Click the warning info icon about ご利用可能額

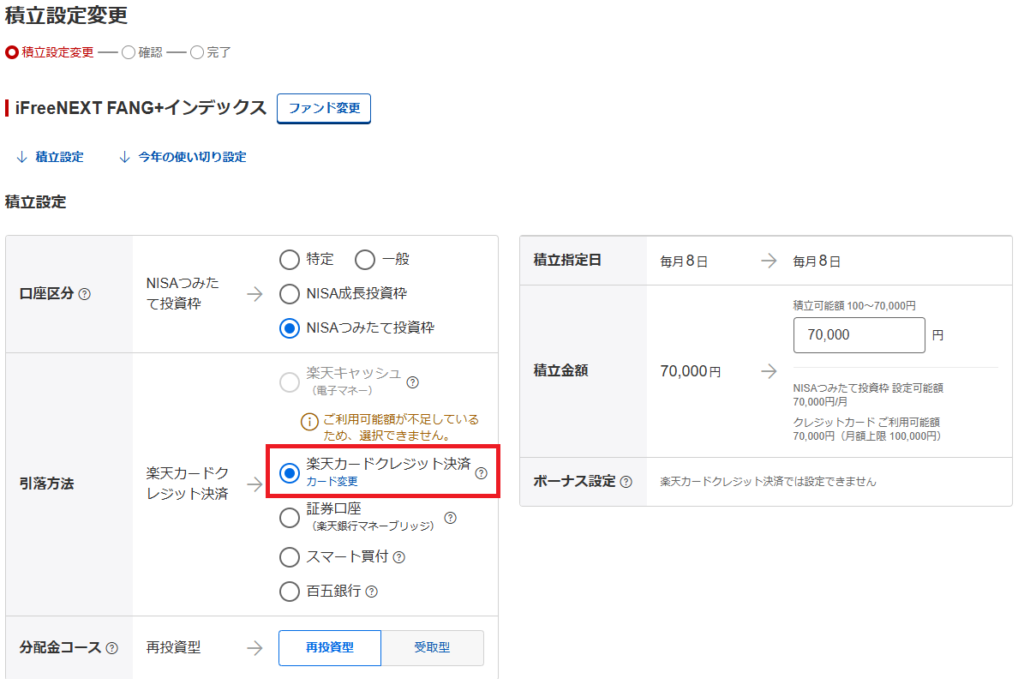click(309, 421)
